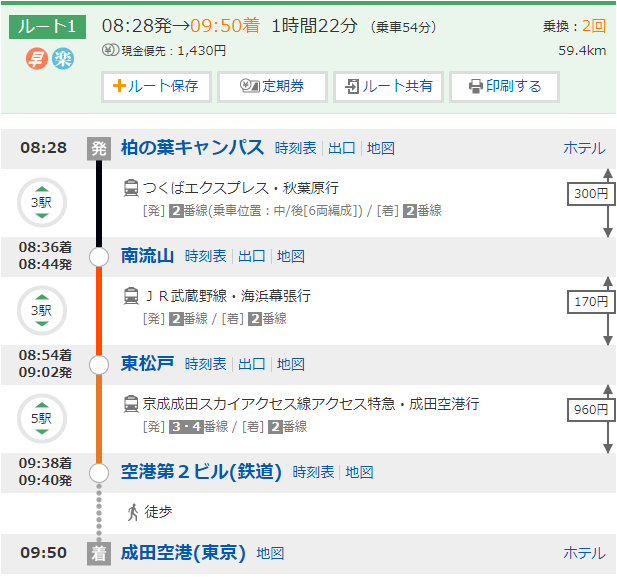Open 東松戸 station link
The image size is (617, 577).
pyautogui.click(x=147, y=364)
